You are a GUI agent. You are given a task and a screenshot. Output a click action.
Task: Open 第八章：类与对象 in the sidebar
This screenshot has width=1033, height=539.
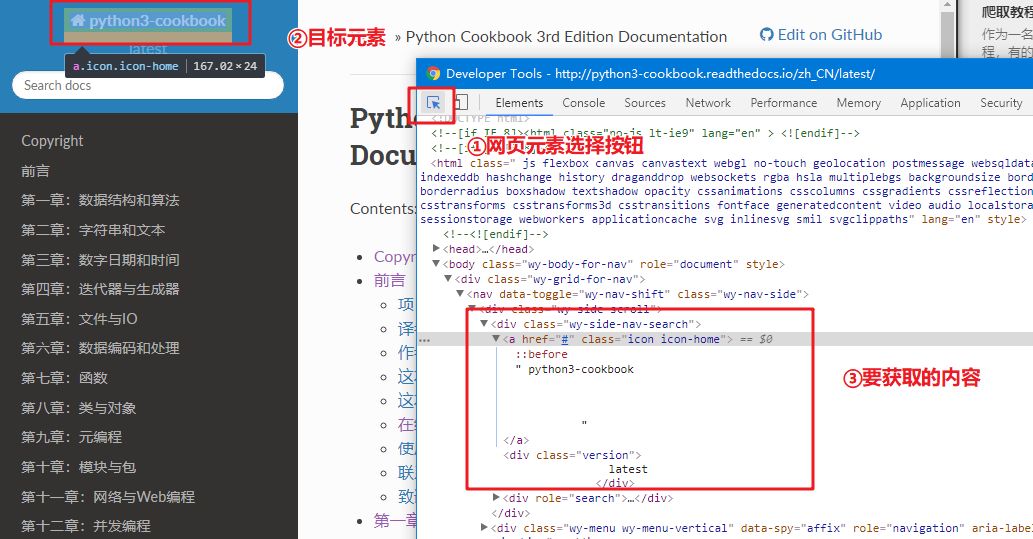tap(78, 408)
